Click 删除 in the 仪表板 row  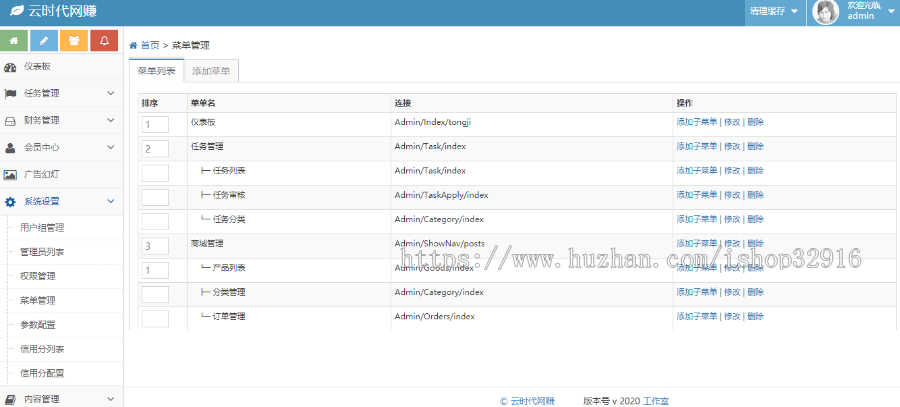pos(755,122)
